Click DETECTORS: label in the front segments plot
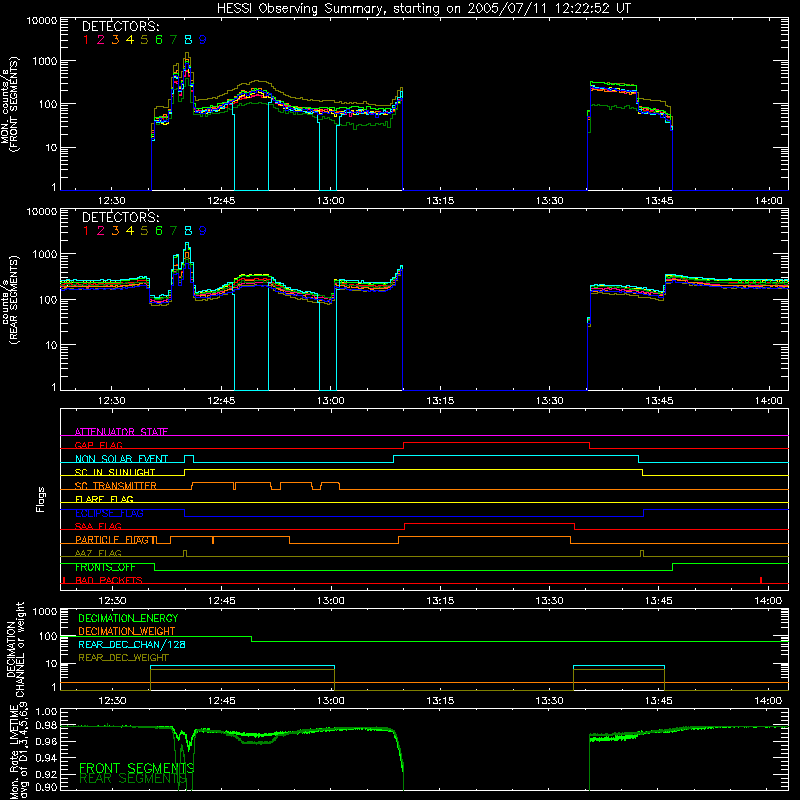This screenshot has width=800, height=800. [x=120, y=26]
